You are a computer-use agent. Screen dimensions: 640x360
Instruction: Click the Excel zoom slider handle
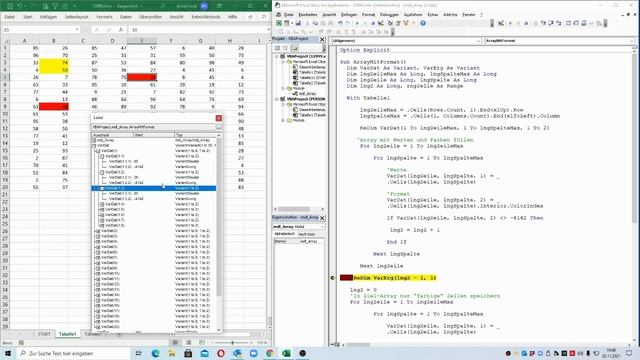232,342
